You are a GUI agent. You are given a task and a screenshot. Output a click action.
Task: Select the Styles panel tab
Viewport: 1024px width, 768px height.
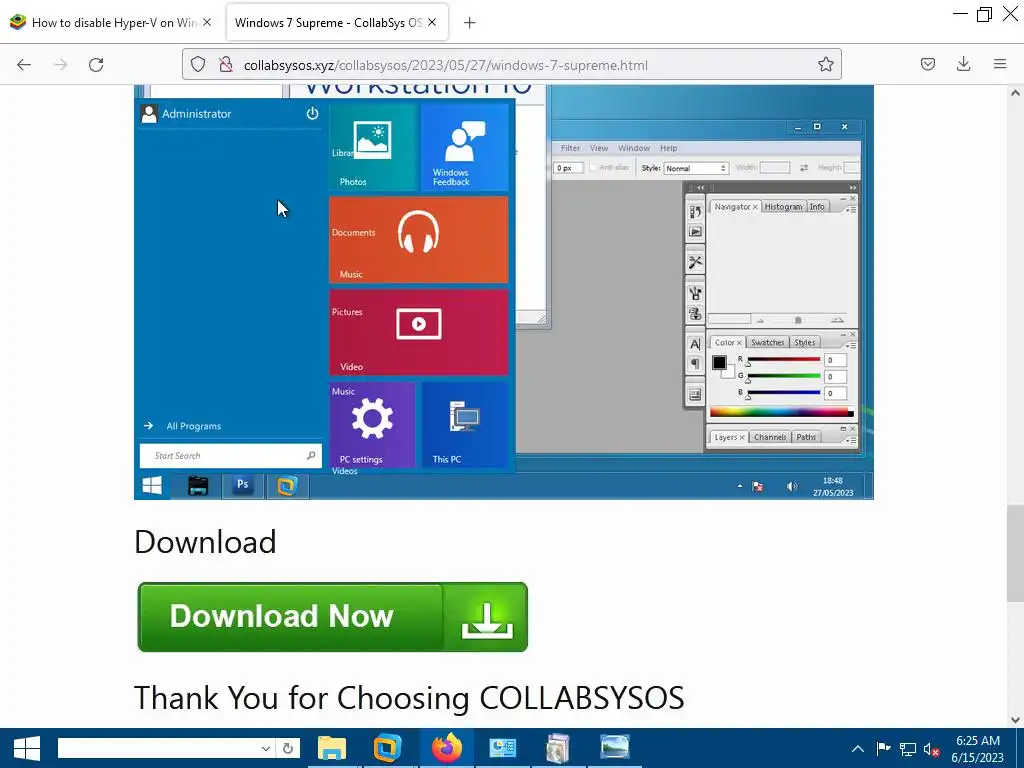(x=805, y=343)
